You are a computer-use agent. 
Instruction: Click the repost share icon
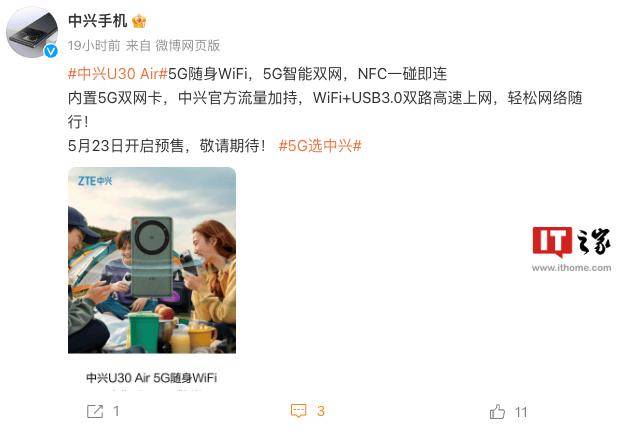pyautogui.click(x=95, y=411)
